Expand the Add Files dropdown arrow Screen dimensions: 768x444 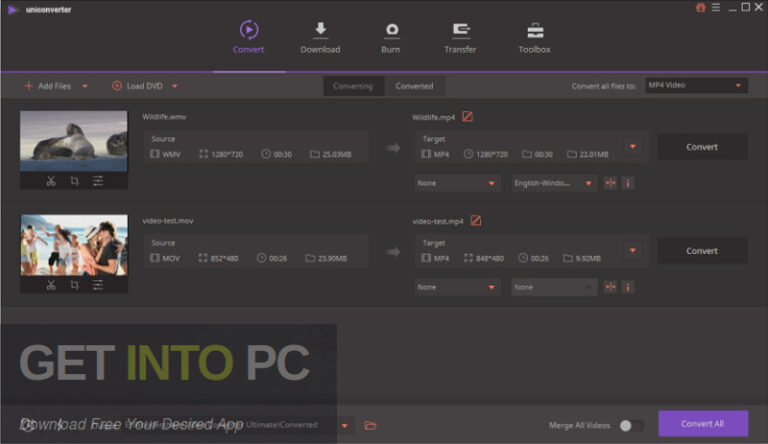[85, 86]
